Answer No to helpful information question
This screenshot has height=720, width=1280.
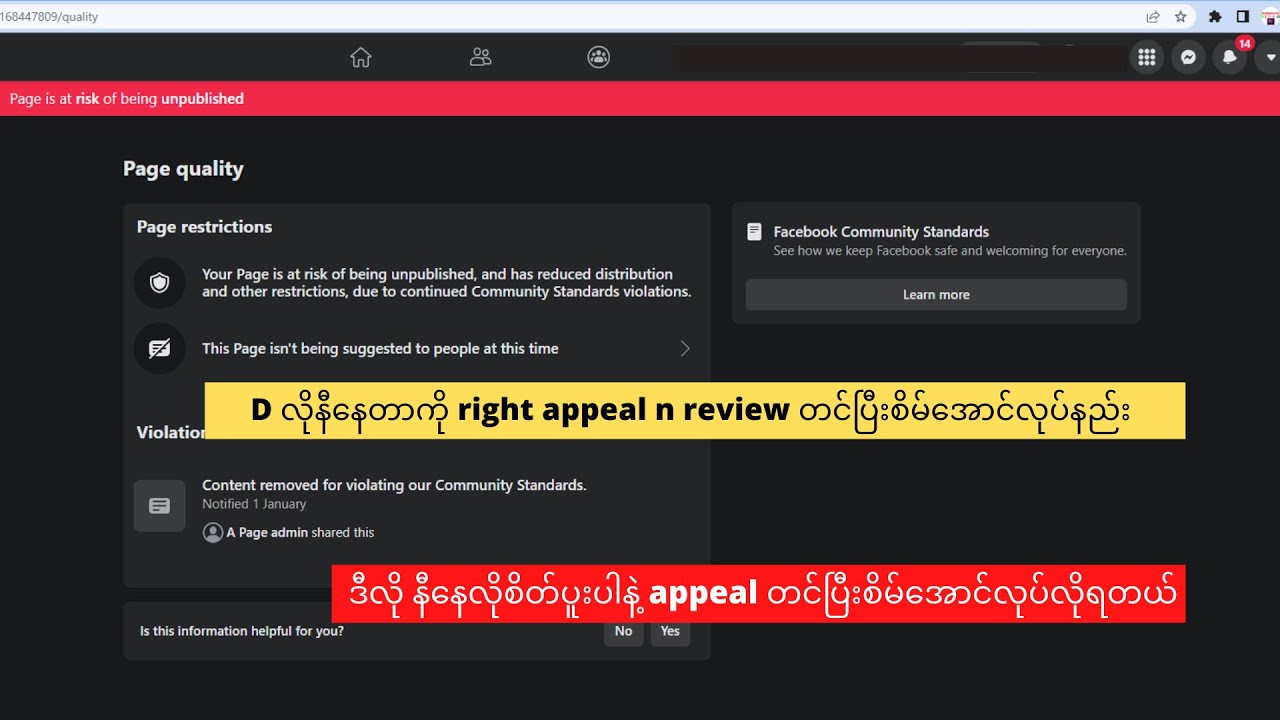point(624,632)
